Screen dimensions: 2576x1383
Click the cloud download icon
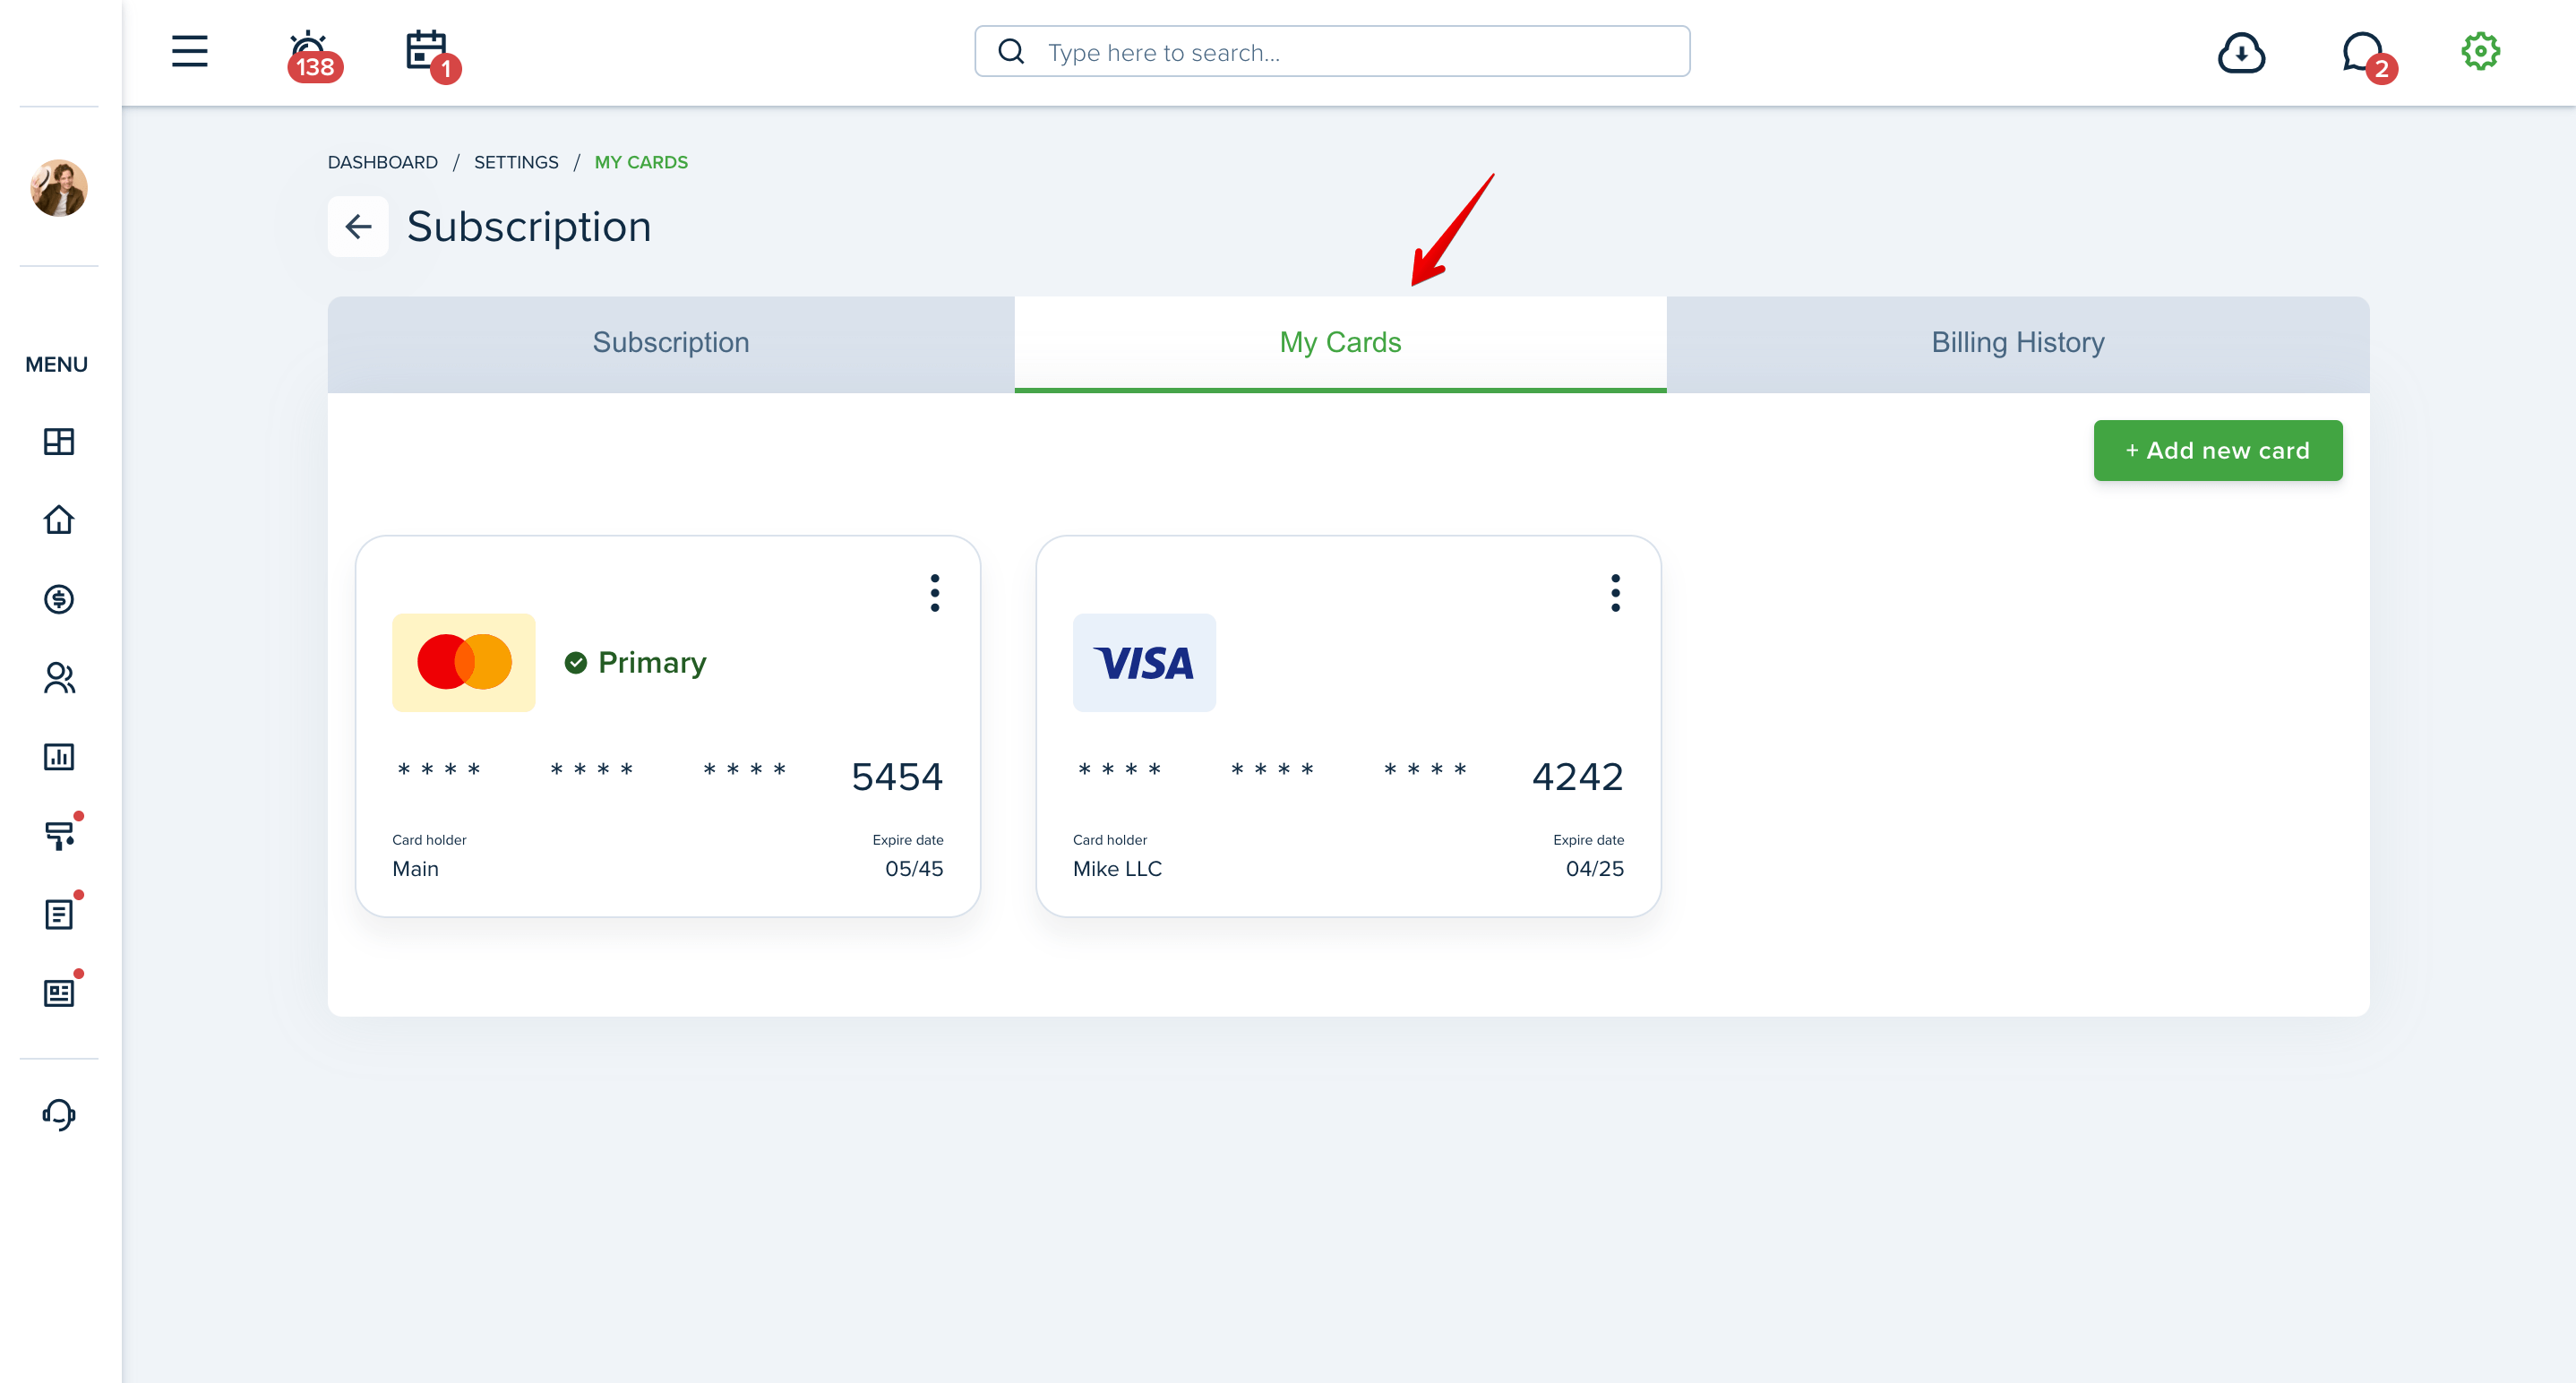click(2241, 52)
